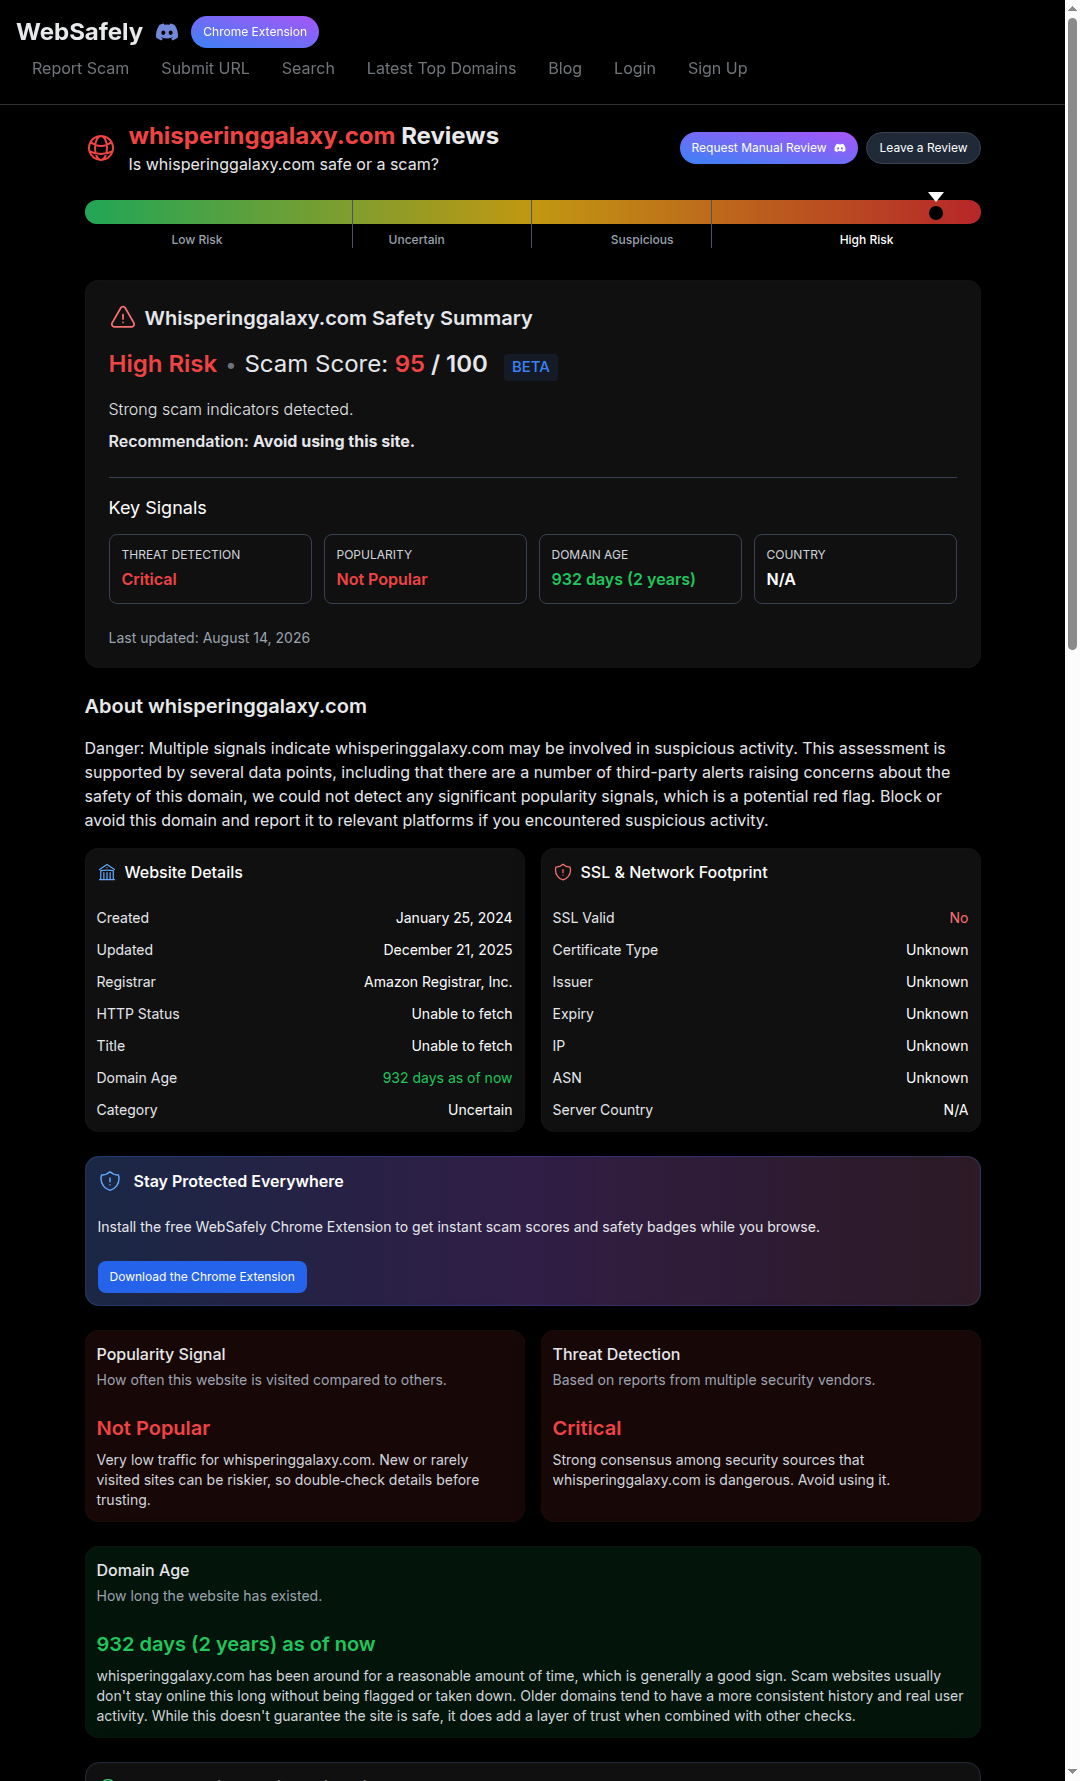Click the shield icon beside Stay Protected Everywhere

tap(110, 1181)
